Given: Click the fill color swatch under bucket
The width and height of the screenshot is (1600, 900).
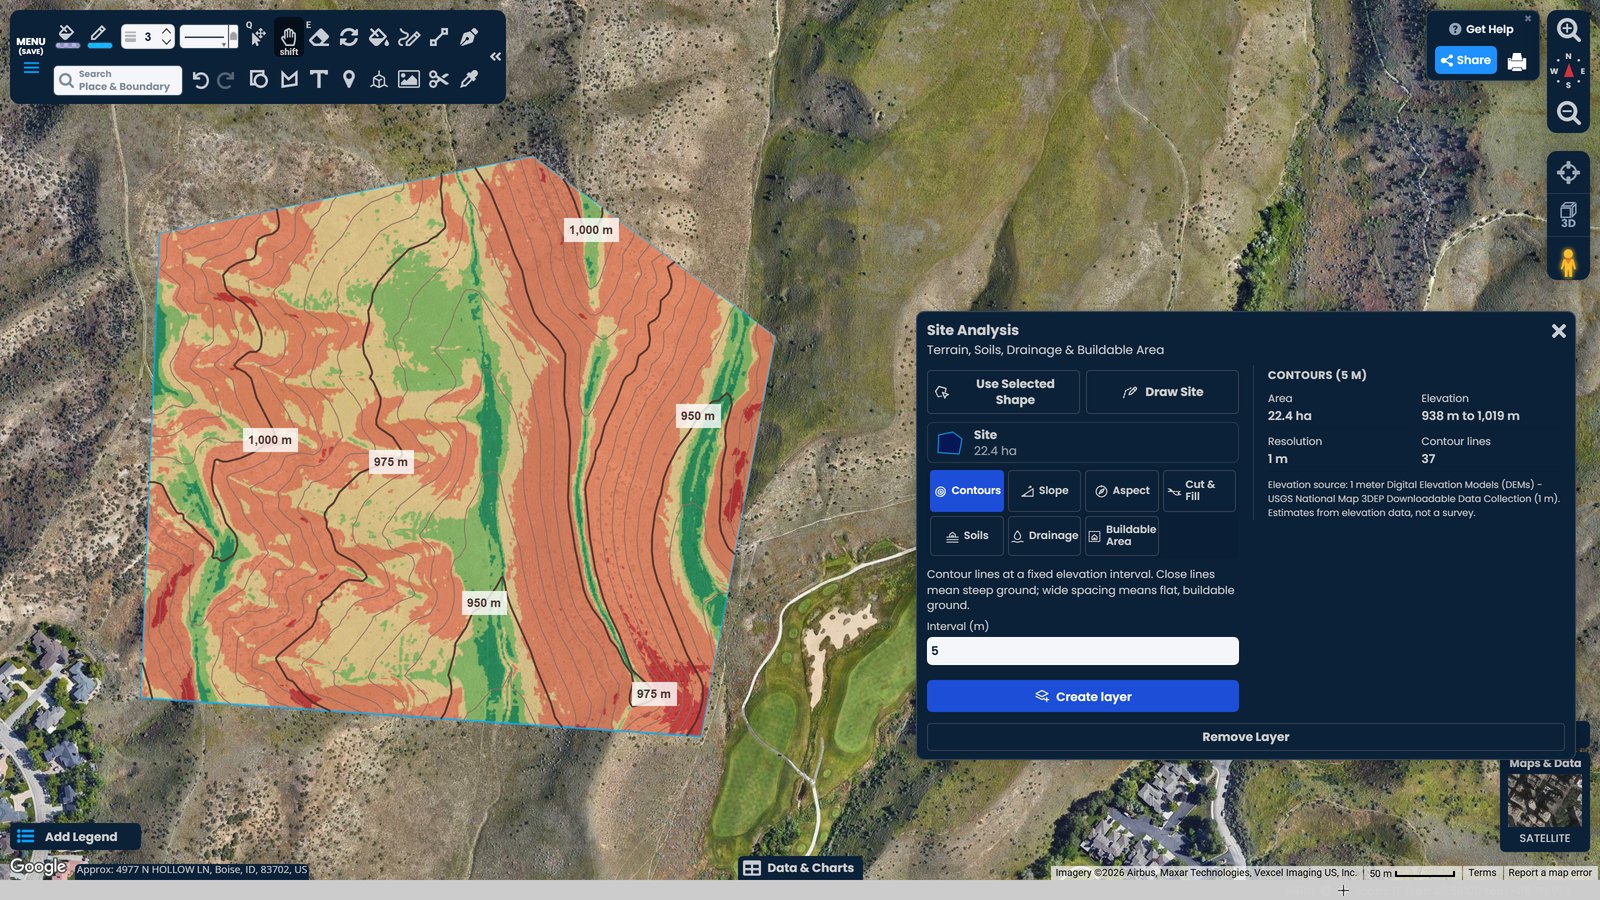Looking at the screenshot, I should 68,46.
